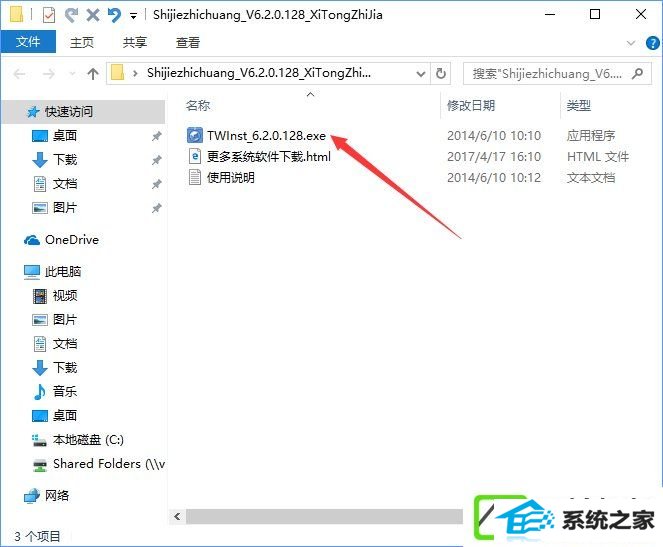Click the folder icon in the title bar
The height and width of the screenshot is (547, 663).
click(16, 14)
